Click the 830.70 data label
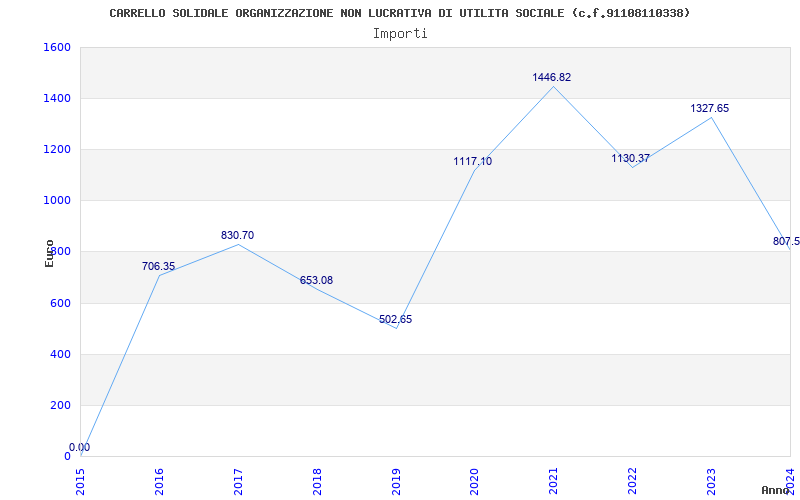Viewport: 800px width, 500px height. [x=237, y=235]
